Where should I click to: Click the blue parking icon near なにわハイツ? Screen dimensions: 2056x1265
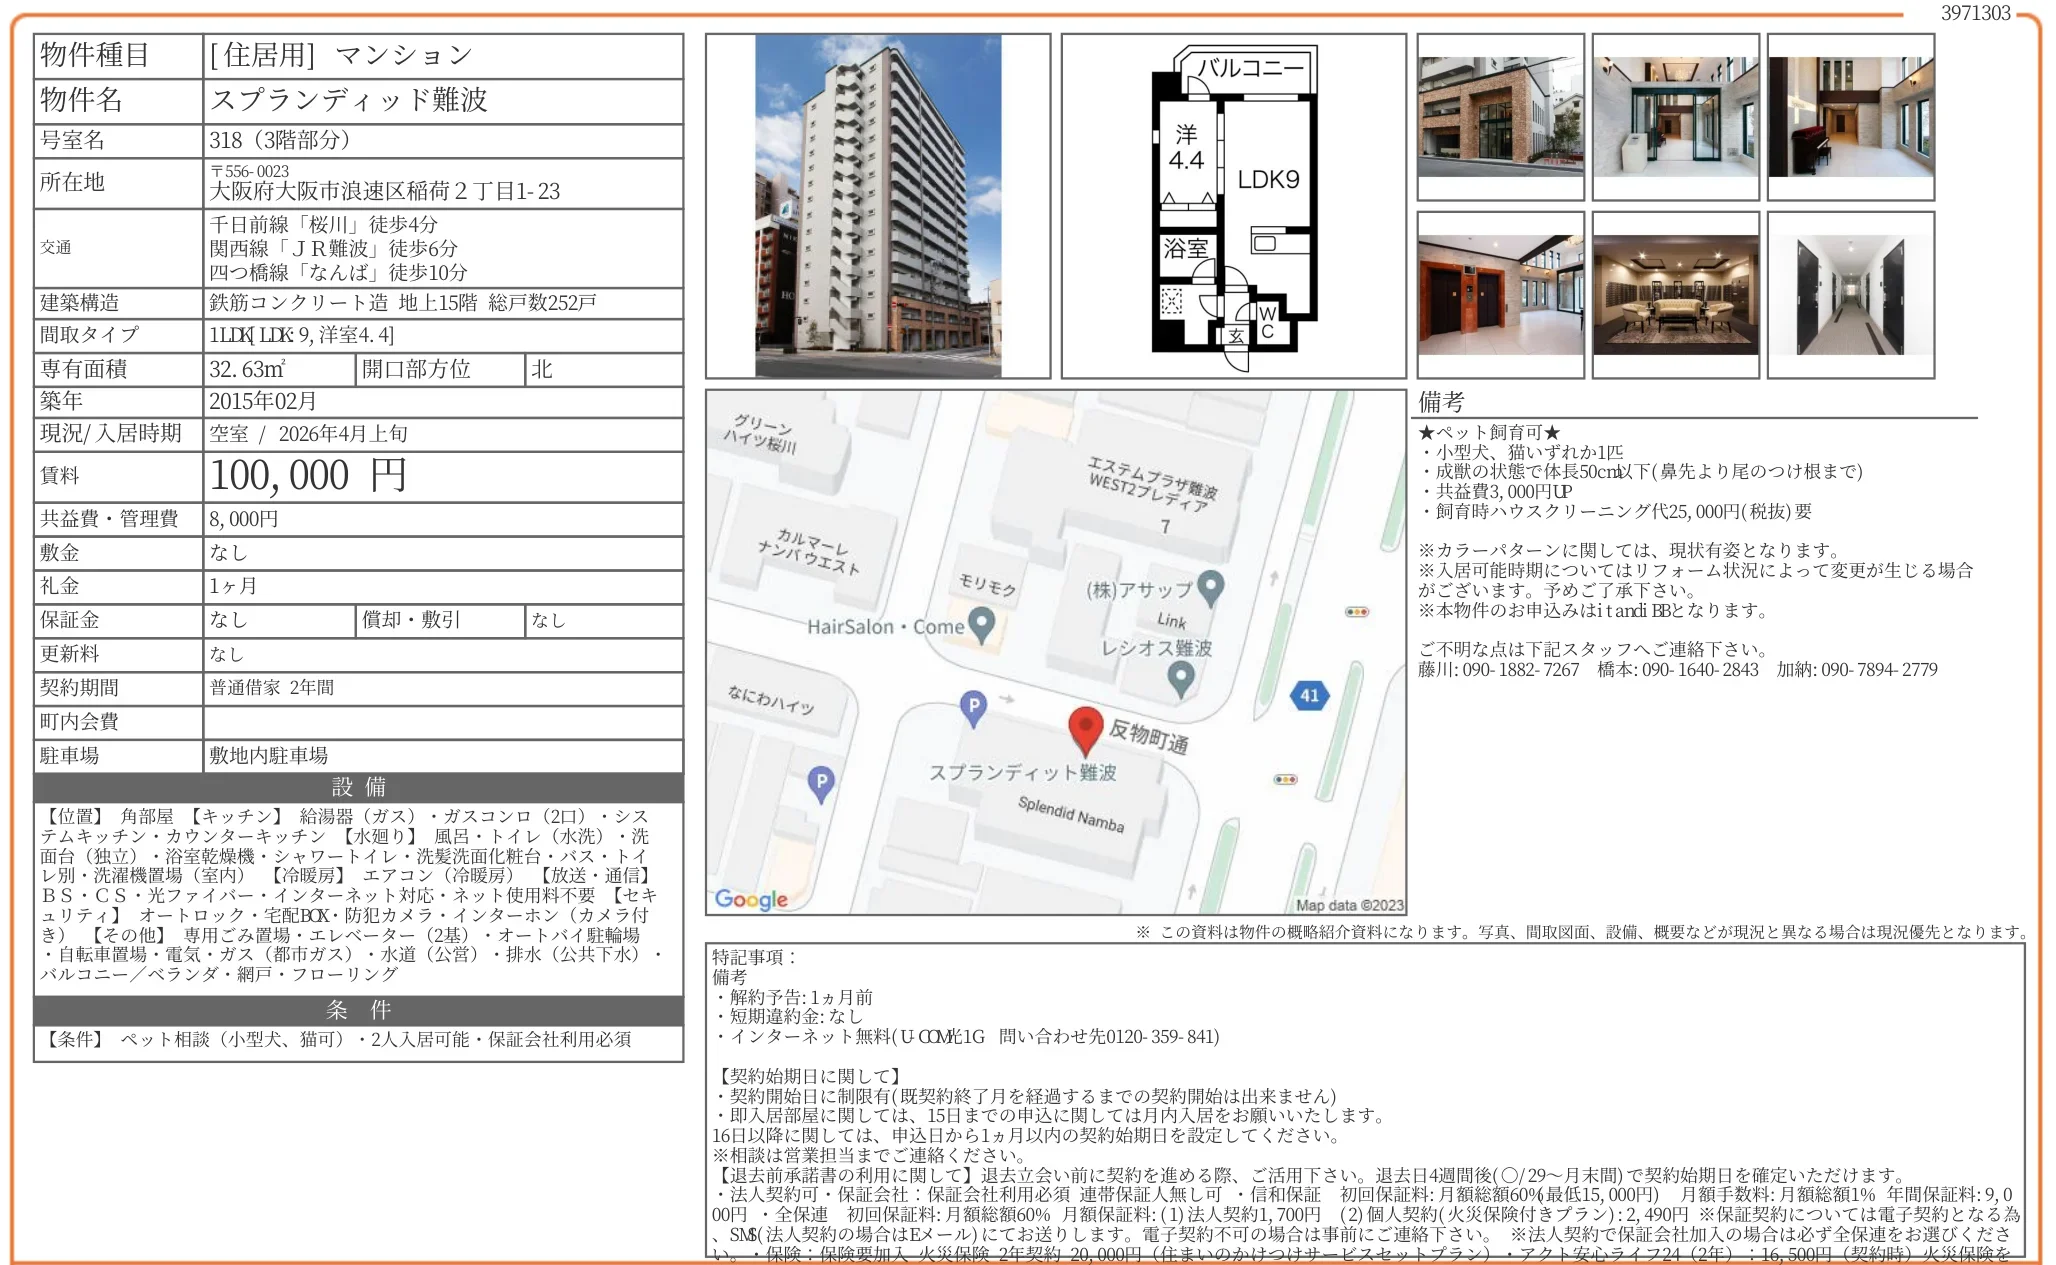click(x=973, y=706)
